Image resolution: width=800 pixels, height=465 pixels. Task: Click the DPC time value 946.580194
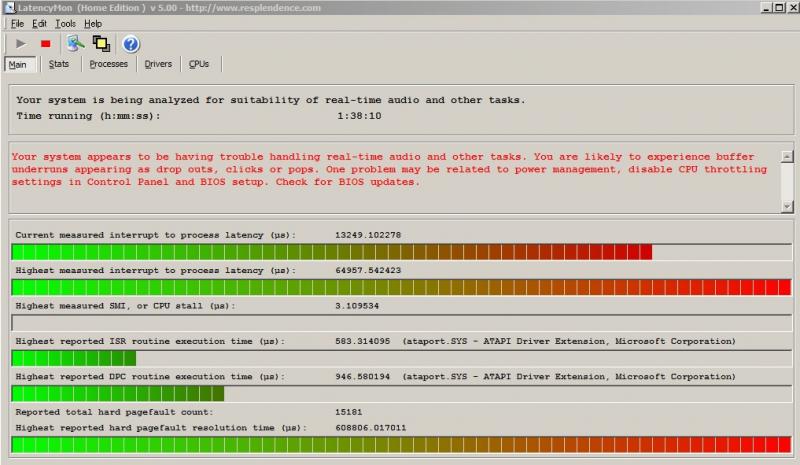(363, 377)
